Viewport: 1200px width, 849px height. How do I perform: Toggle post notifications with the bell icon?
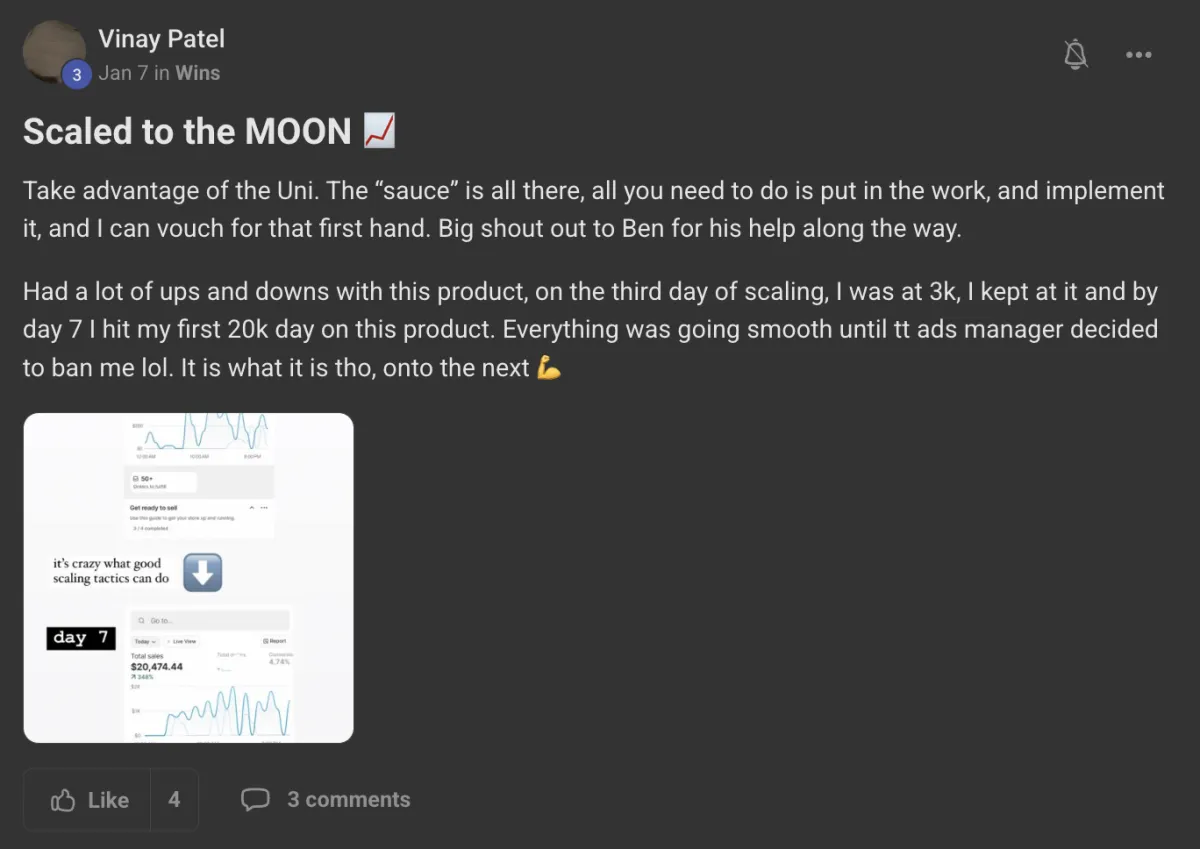pyautogui.click(x=1076, y=55)
